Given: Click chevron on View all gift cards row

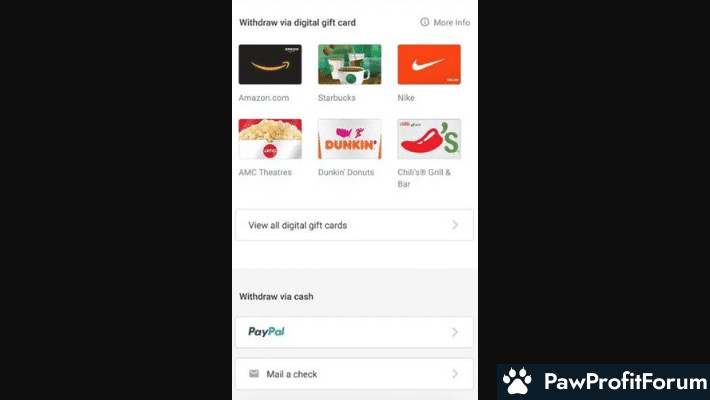Looking at the screenshot, I should pos(455,225).
